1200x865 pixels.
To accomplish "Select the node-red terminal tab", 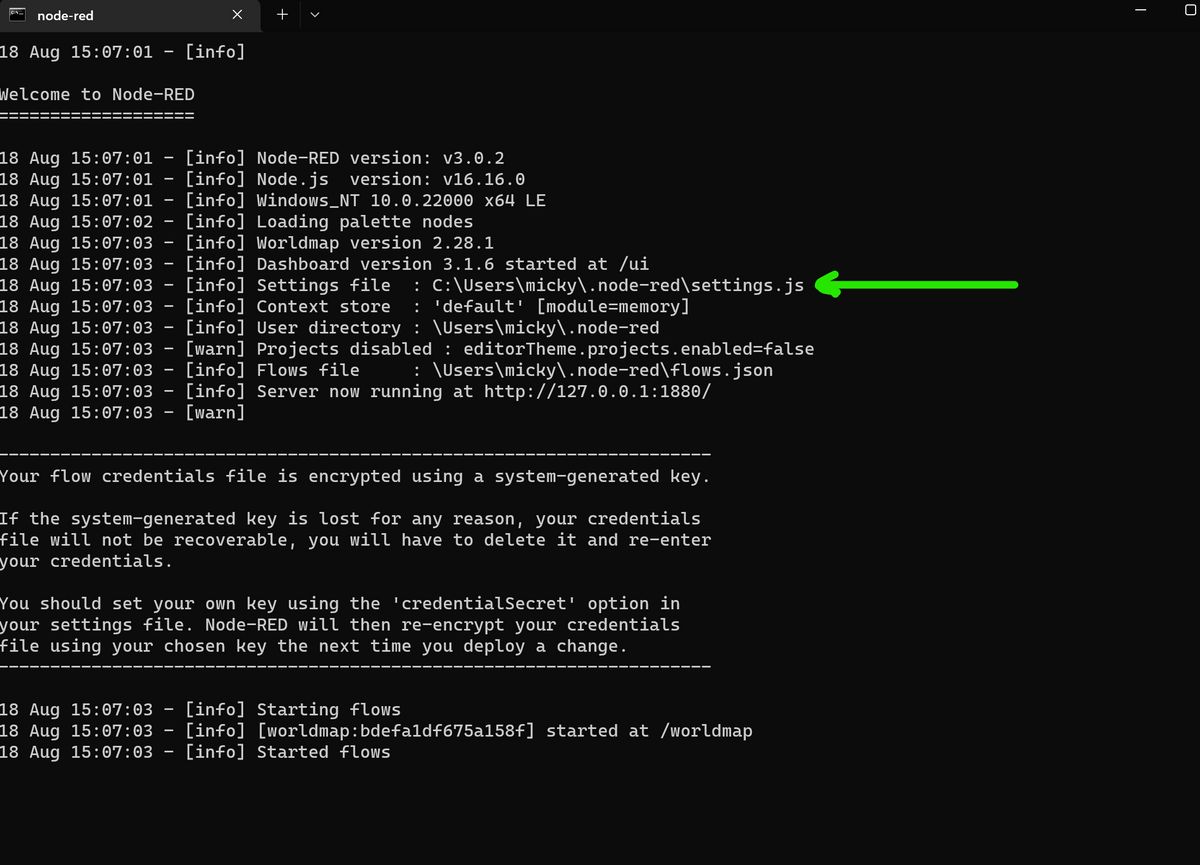I will 130,15.
